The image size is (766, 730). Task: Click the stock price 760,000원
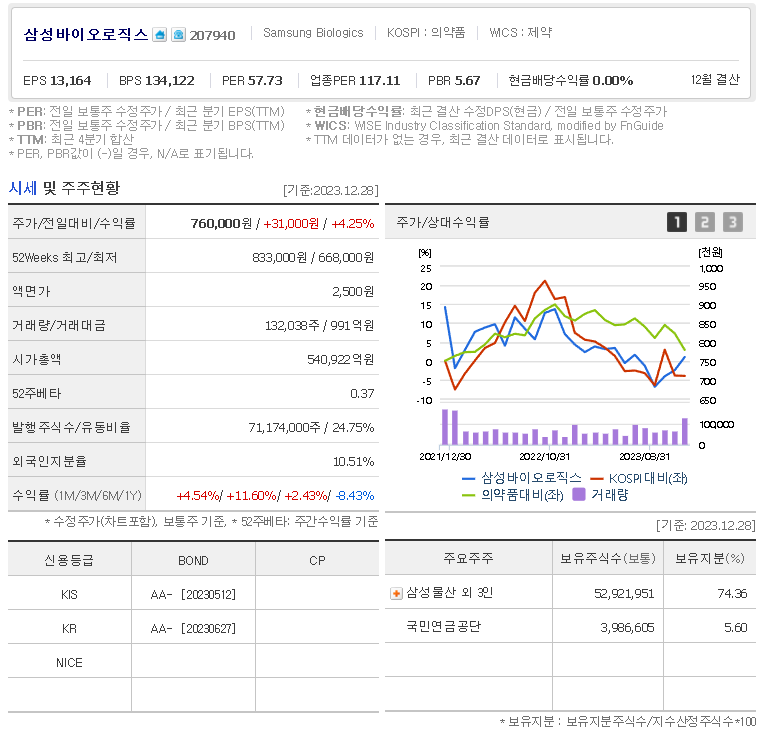(x=221, y=224)
